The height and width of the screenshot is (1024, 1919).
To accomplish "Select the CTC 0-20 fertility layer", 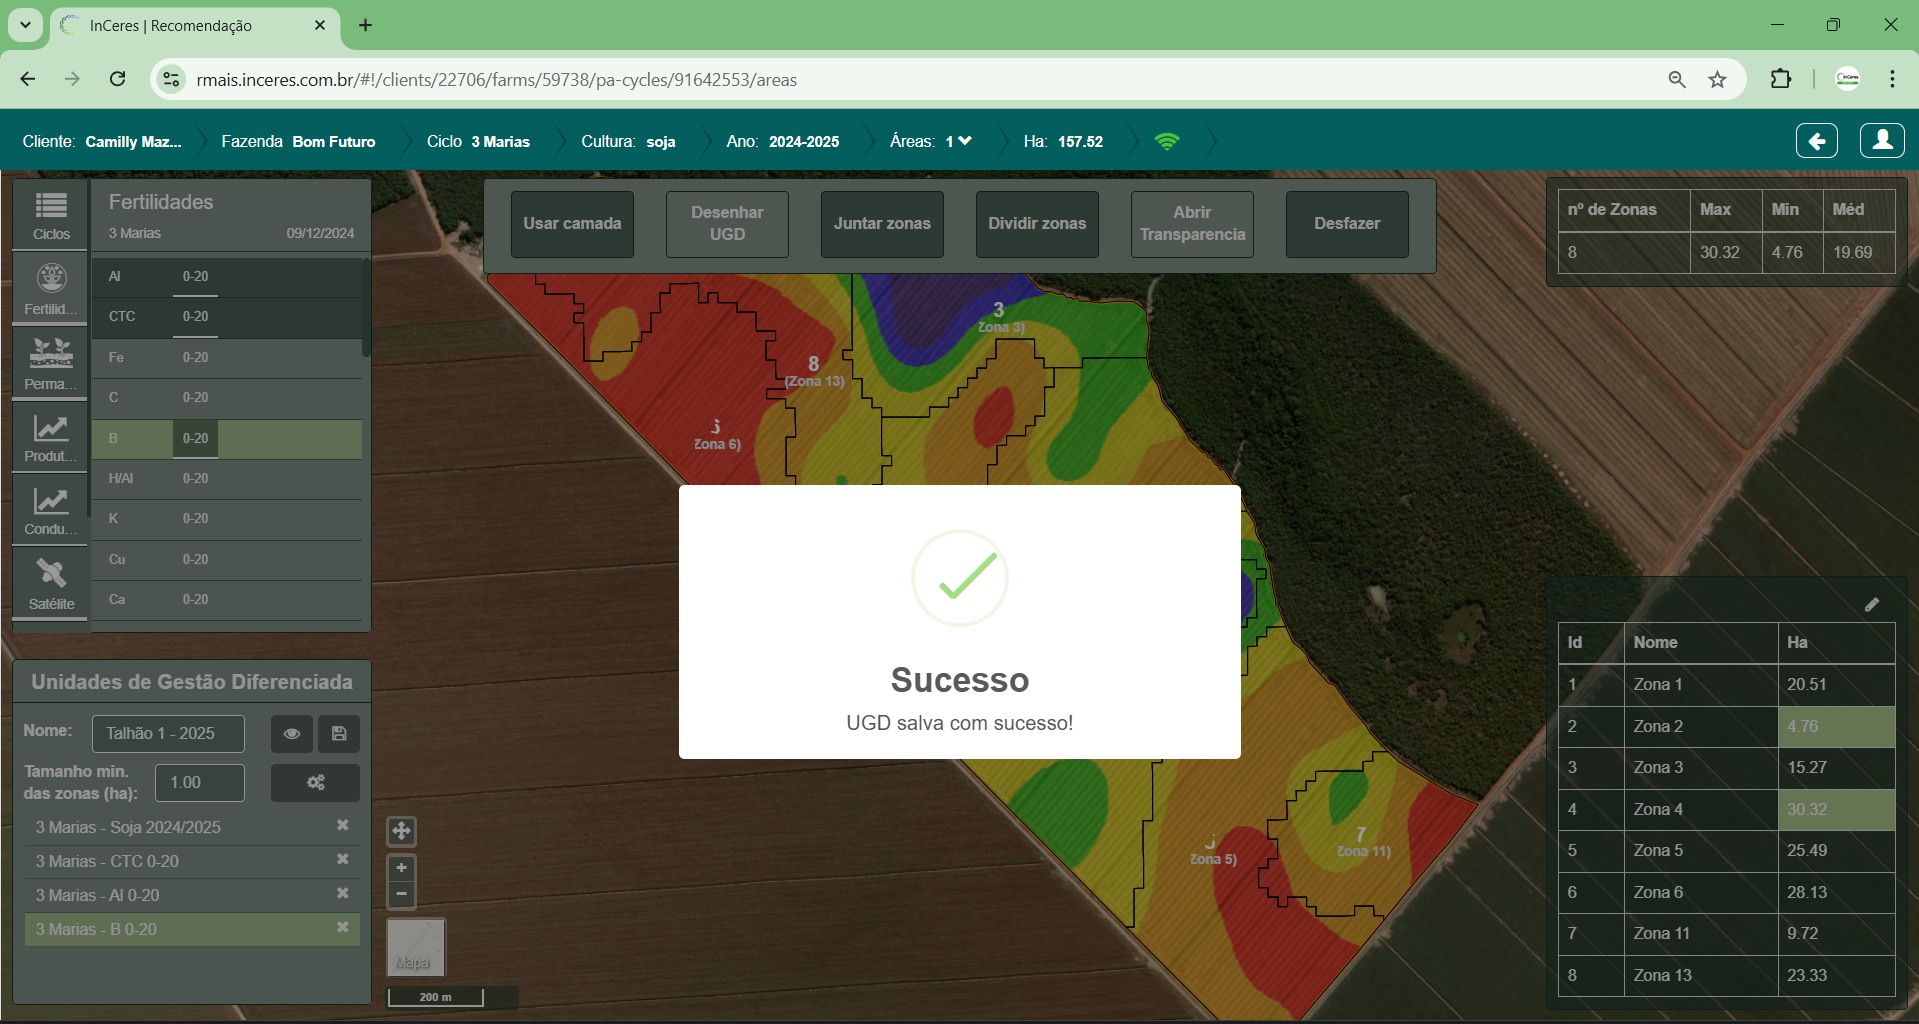I will point(227,317).
